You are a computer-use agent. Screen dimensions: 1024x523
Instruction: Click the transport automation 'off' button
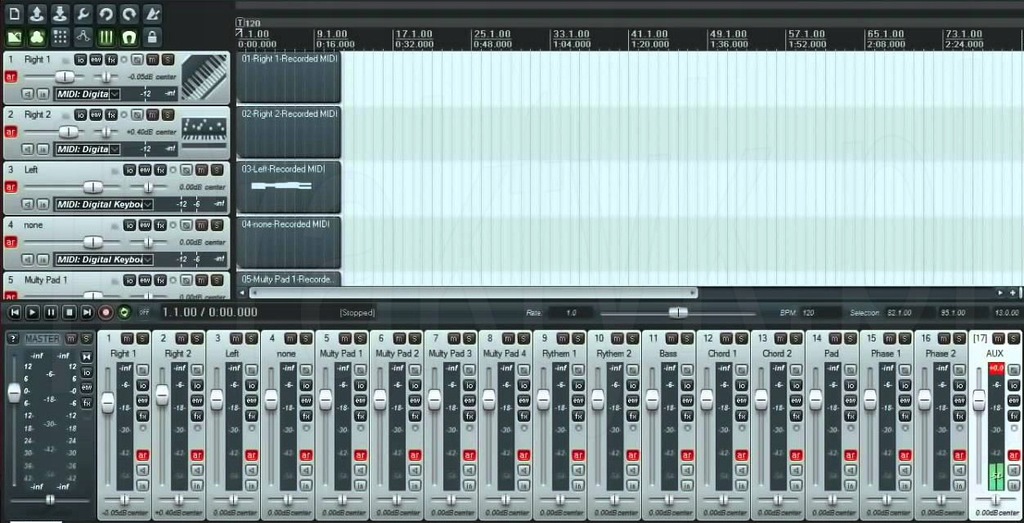coord(144,313)
